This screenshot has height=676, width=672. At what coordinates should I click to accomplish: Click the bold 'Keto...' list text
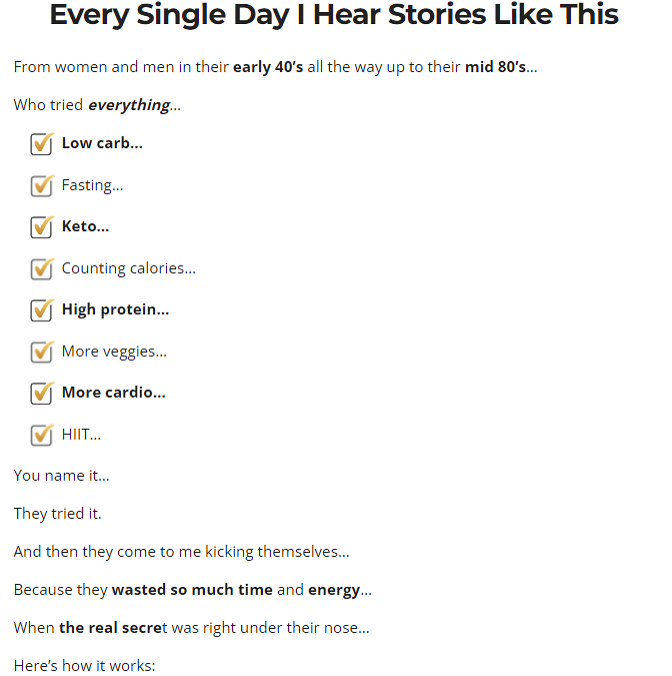coord(85,226)
